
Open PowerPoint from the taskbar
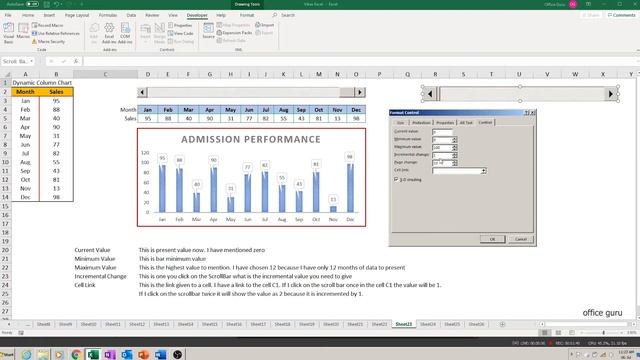[x=143, y=354]
